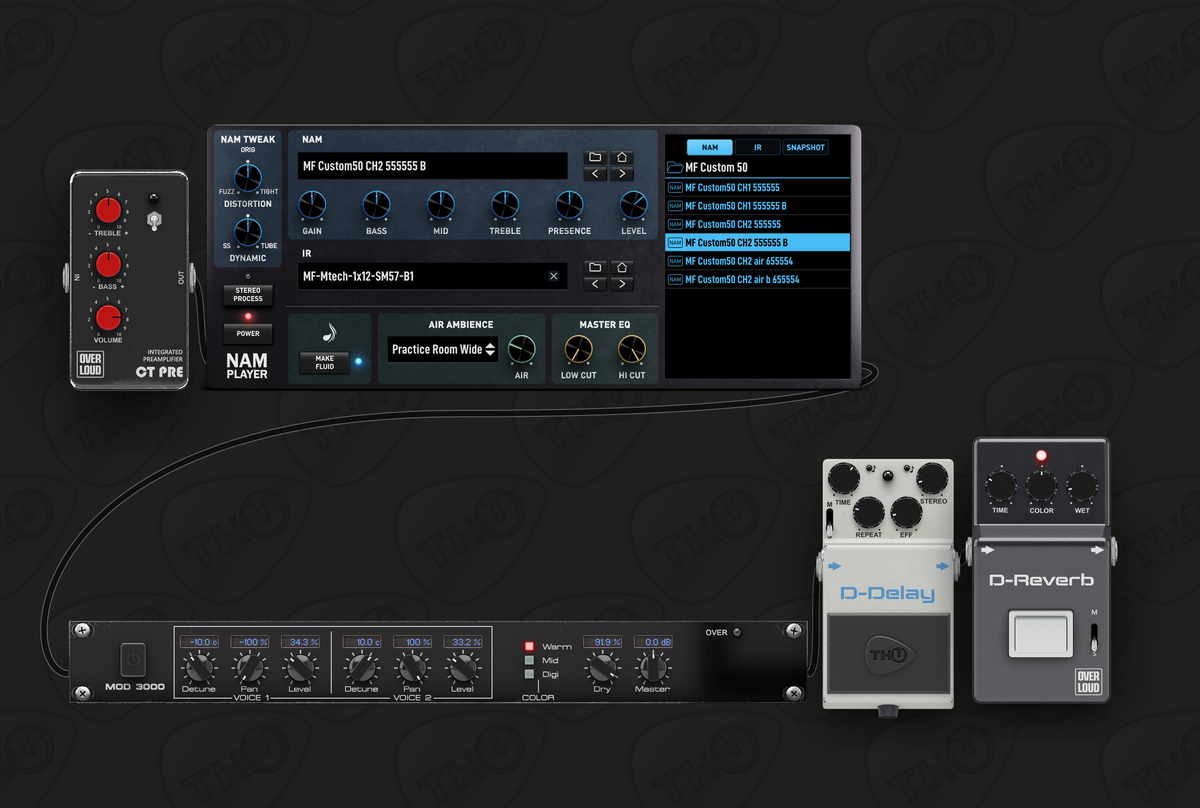Flip the CT PRE toggle switch
The image size is (1200, 808).
[x=154, y=221]
